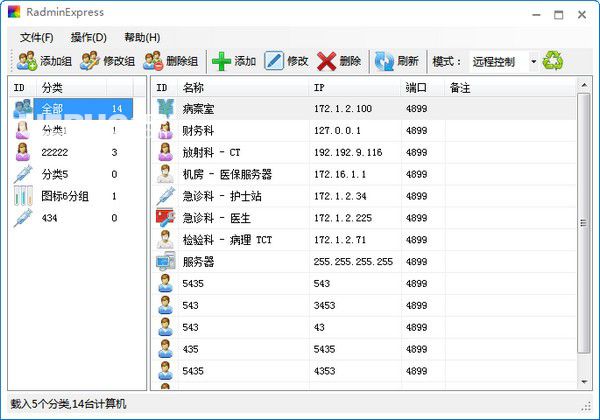The height and width of the screenshot is (420, 600).
Task: Click the doctor icon of 机房 - 医保服务器 row
Action: point(165,174)
